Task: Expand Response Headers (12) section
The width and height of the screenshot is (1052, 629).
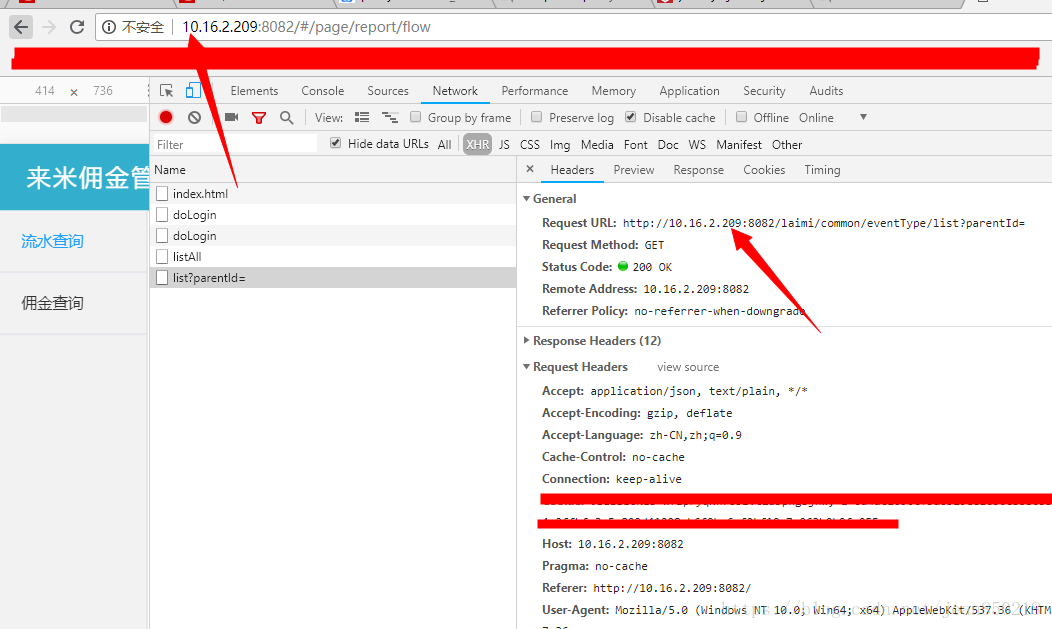Action: (527, 341)
